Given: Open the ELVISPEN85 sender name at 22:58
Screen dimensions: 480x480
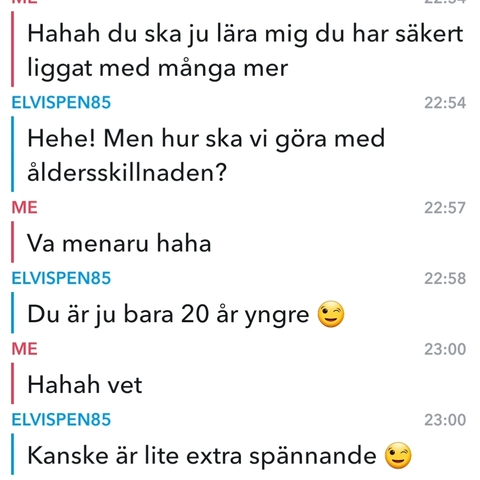Looking at the screenshot, I should (61, 278).
